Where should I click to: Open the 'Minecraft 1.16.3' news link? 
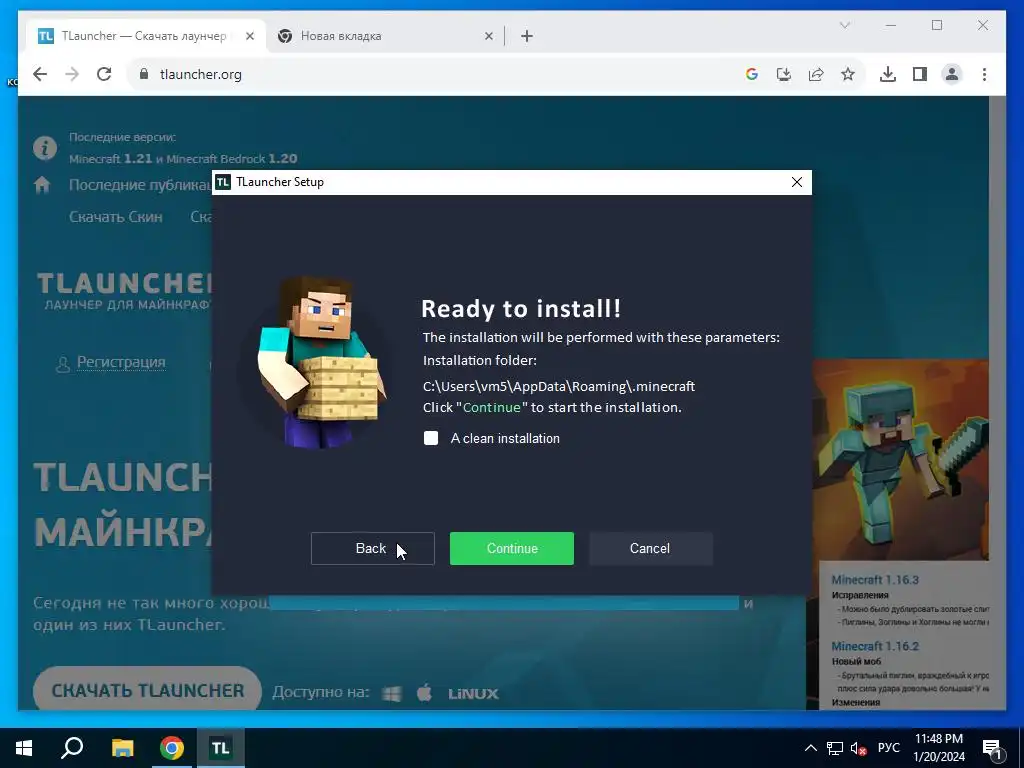click(x=875, y=580)
